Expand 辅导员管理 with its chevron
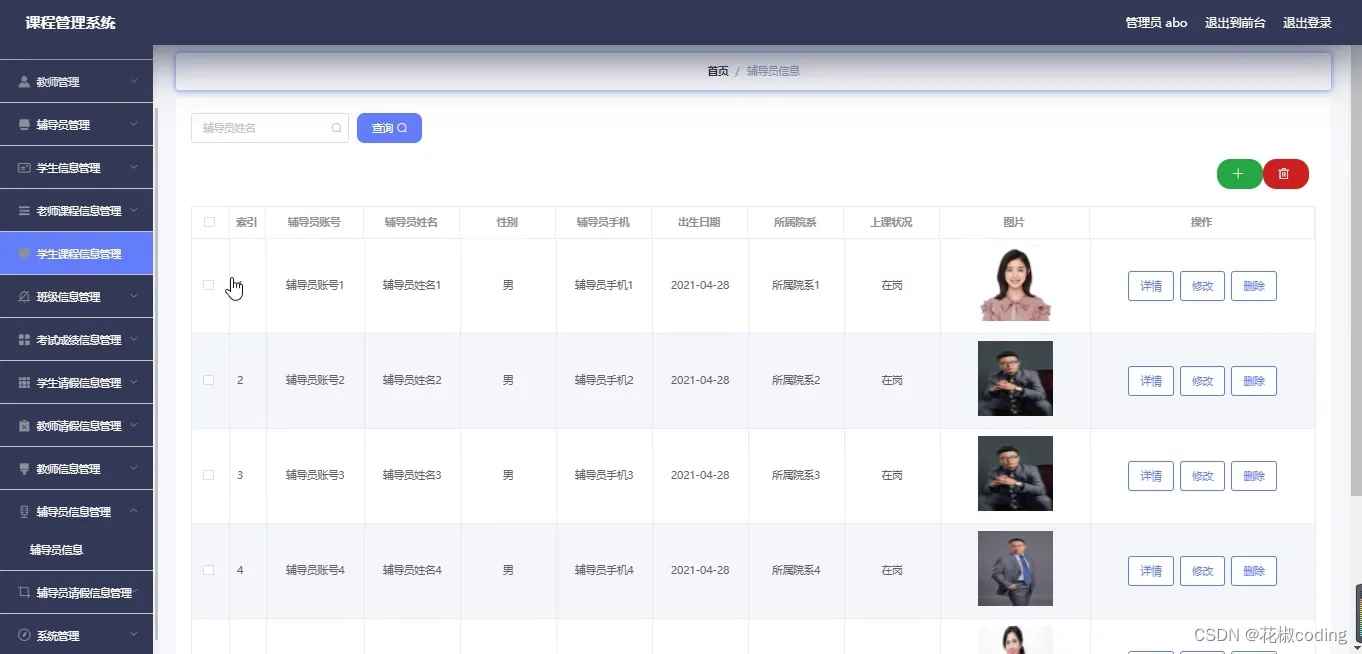The height and width of the screenshot is (654, 1362). click(134, 125)
